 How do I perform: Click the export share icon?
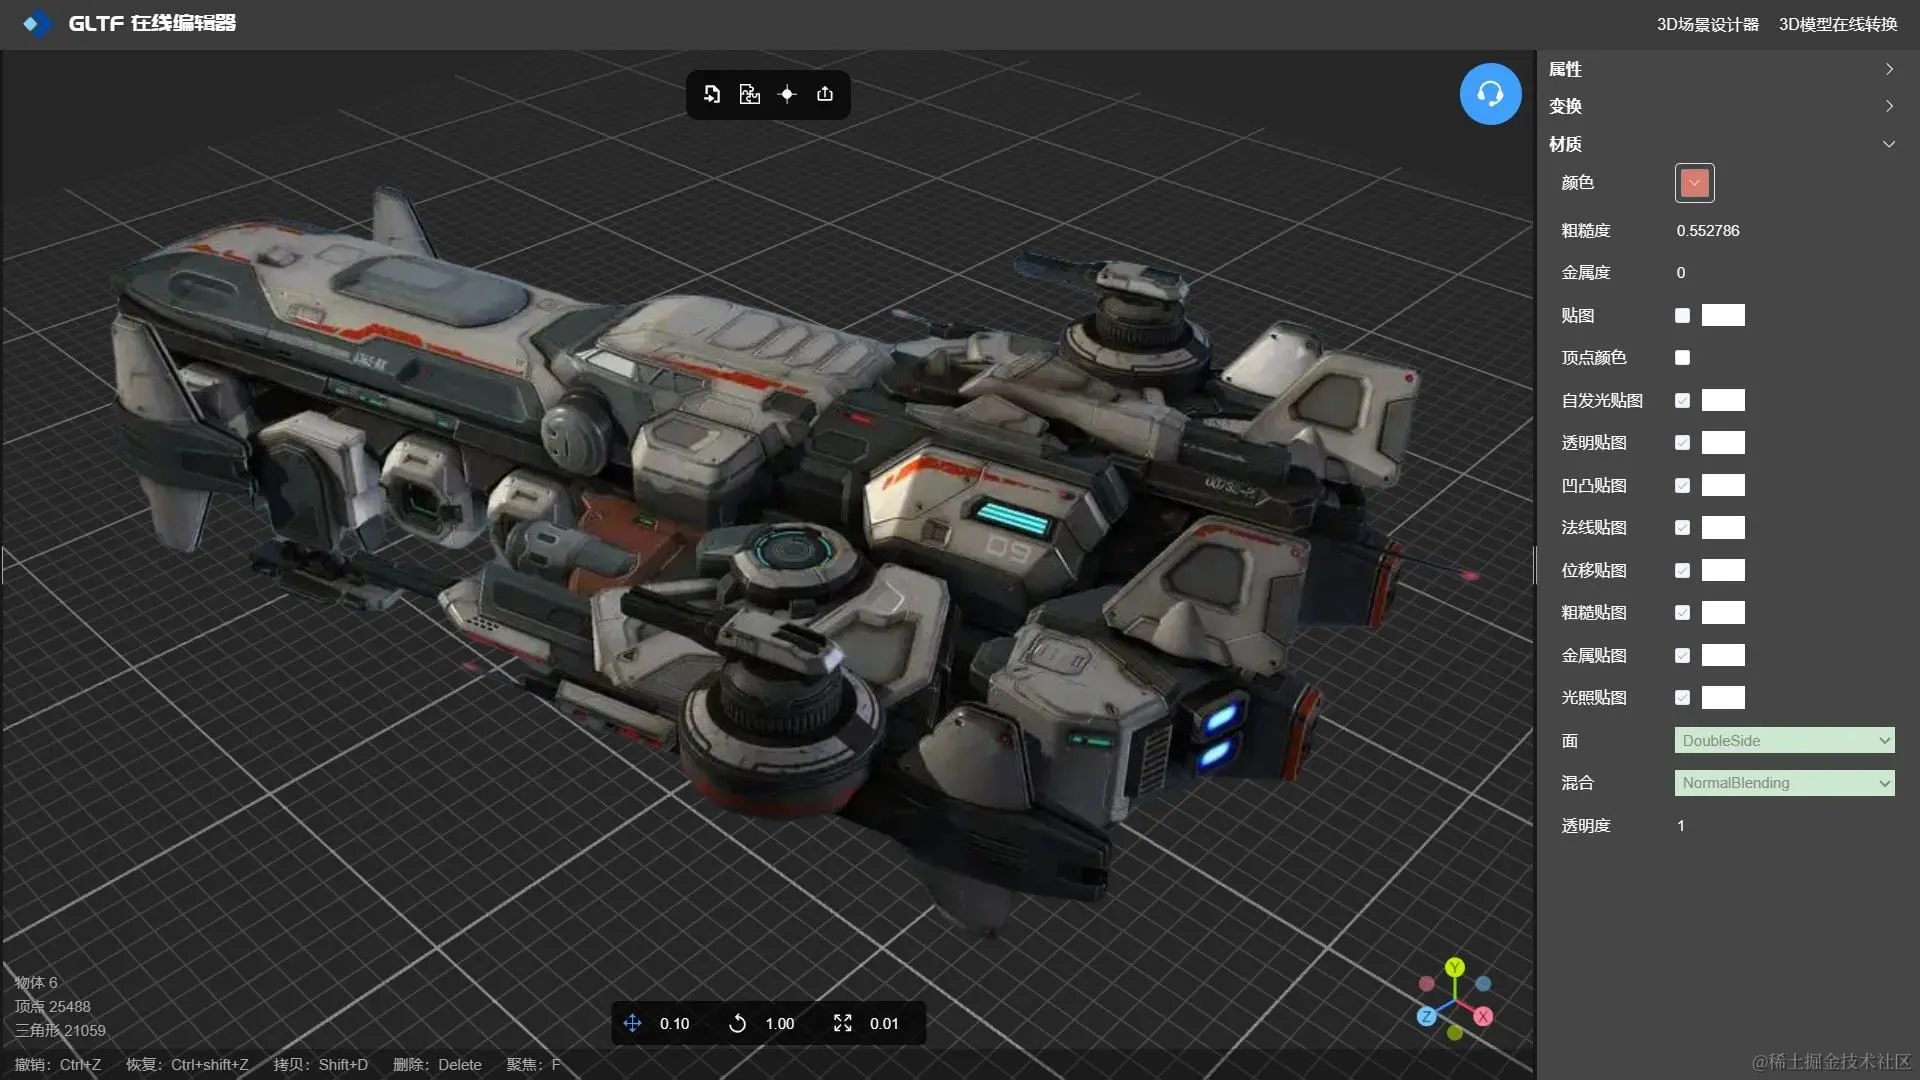point(825,94)
